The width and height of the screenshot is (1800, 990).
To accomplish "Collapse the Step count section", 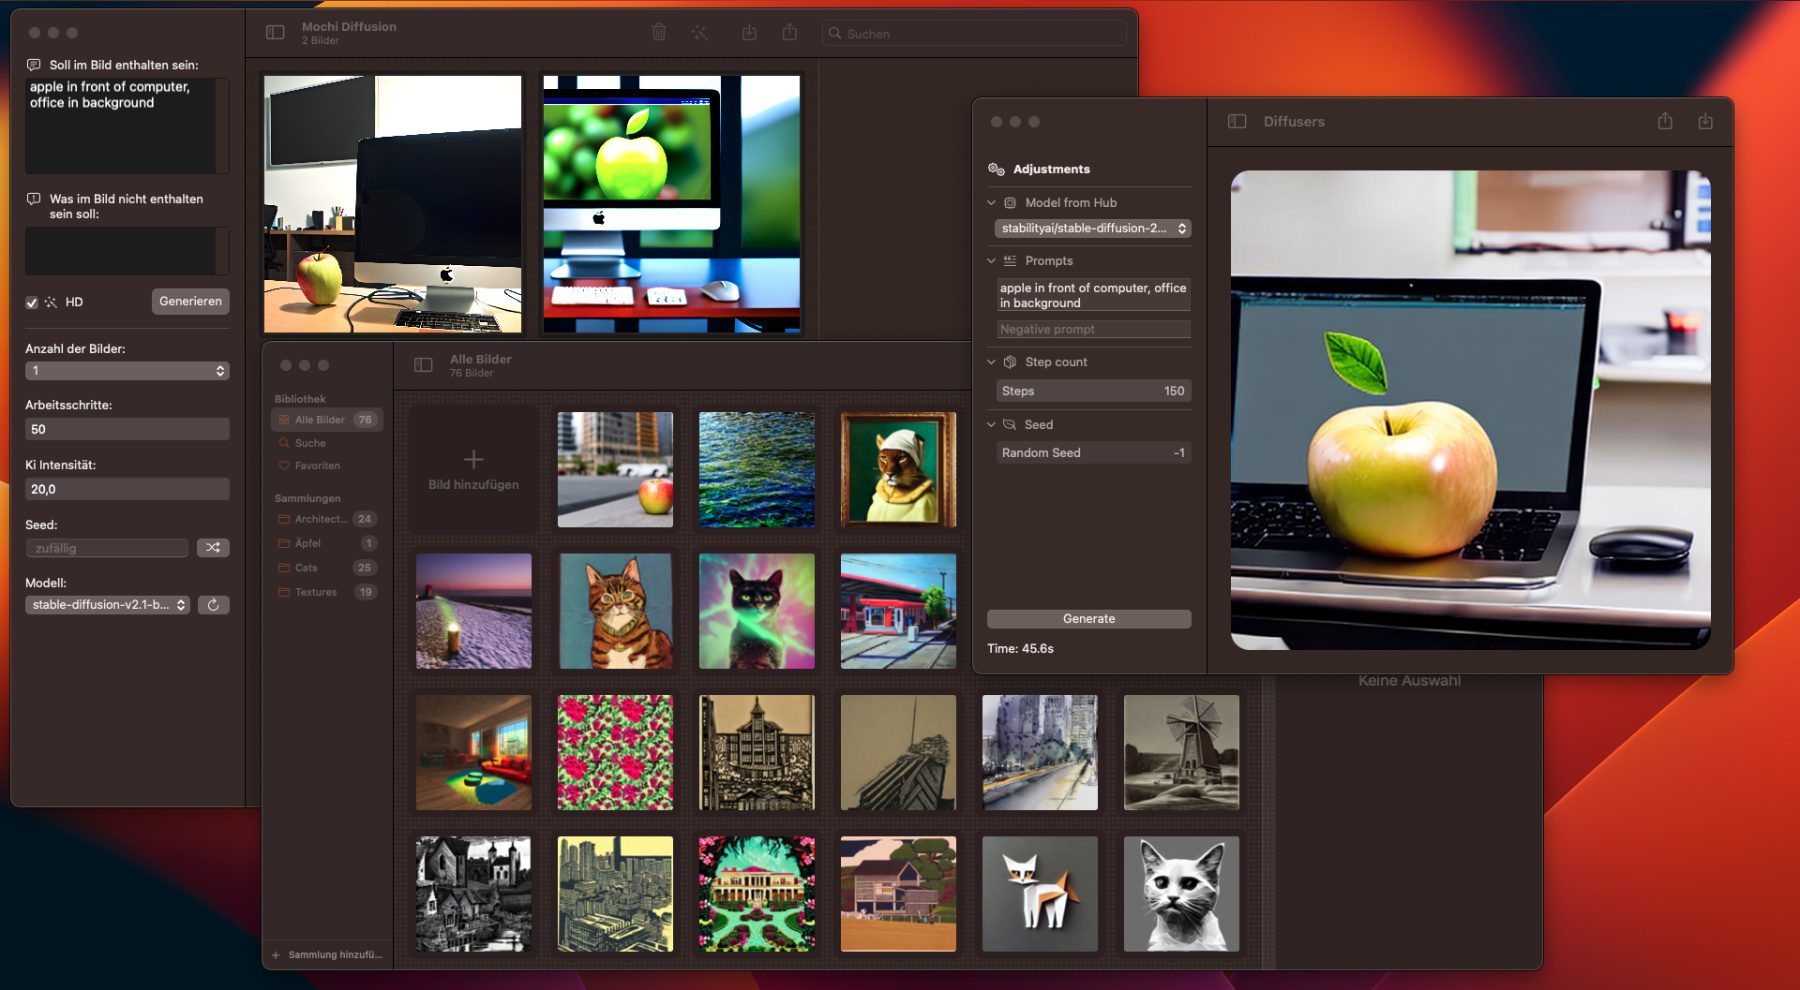I will (992, 362).
